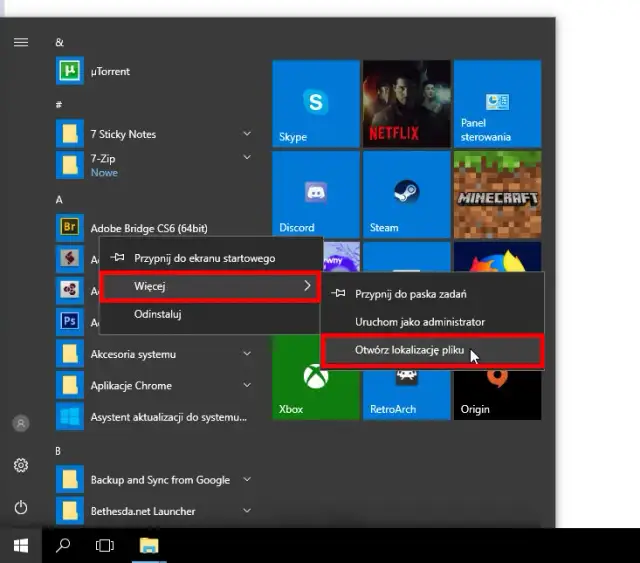Open Settings gear in Start sidebar
The width and height of the screenshot is (640, 563).
(x=21, y=465)
